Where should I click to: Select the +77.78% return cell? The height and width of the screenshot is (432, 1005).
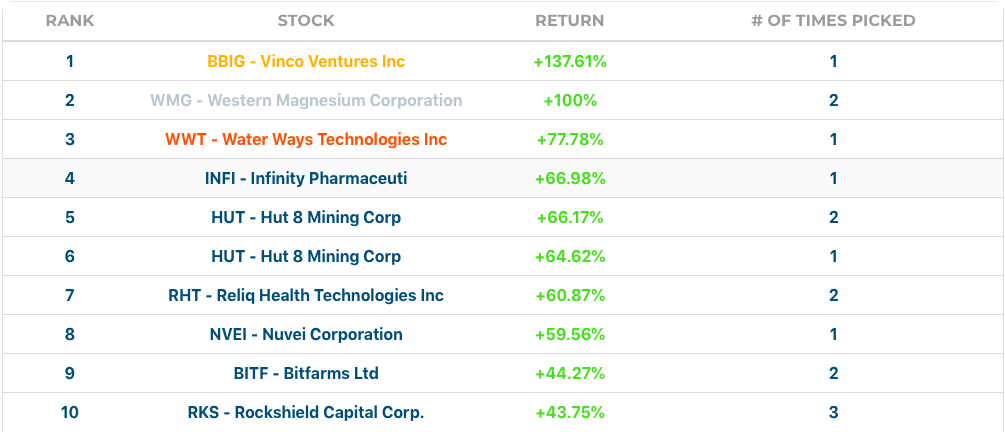click(x=570, y=139)
